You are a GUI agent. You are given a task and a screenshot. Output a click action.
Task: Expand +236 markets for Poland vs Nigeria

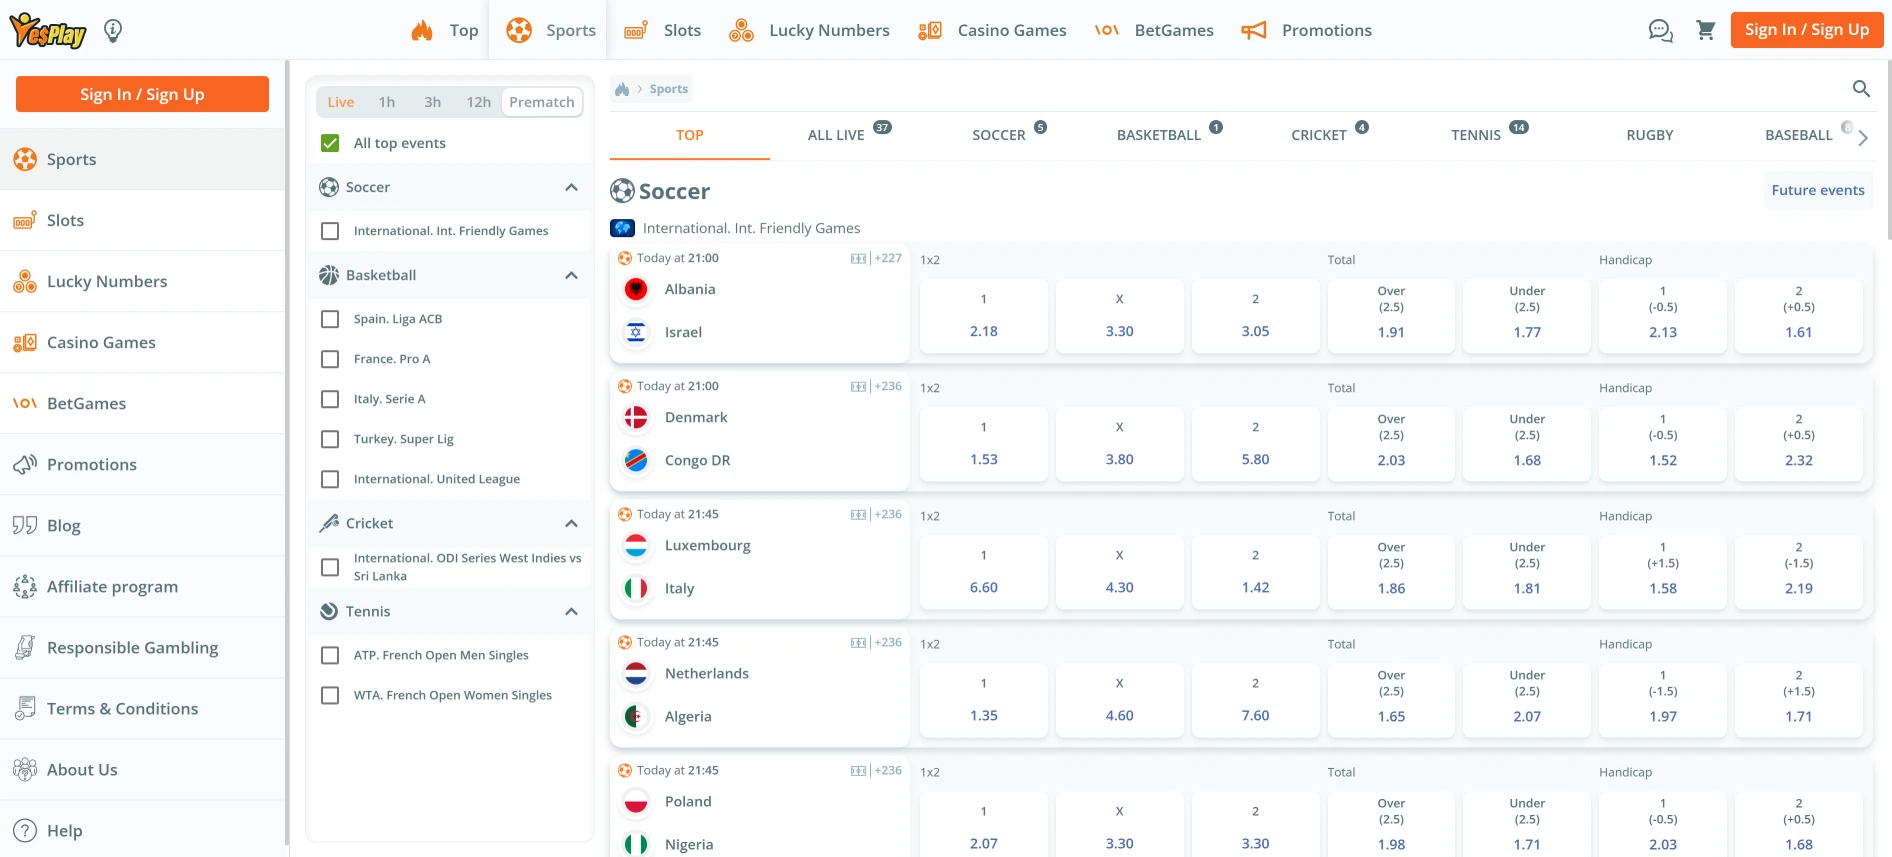point(888,770)
